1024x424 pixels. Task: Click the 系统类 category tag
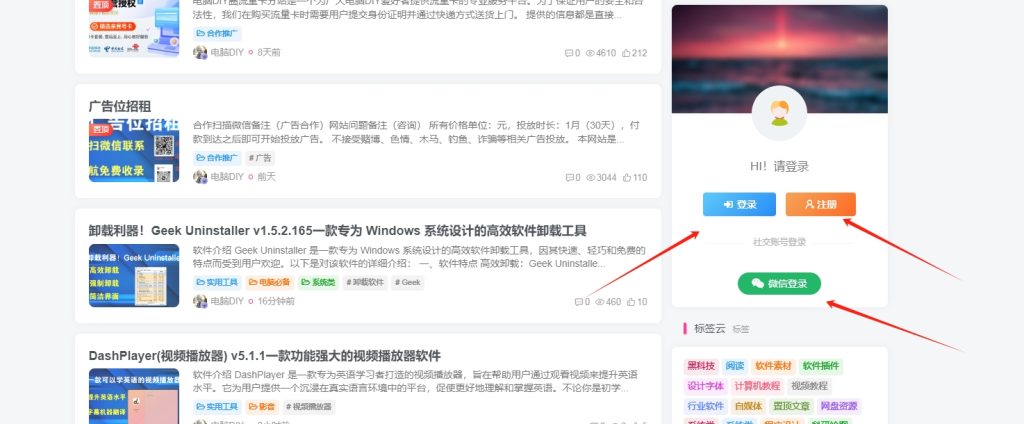(319, 283)
